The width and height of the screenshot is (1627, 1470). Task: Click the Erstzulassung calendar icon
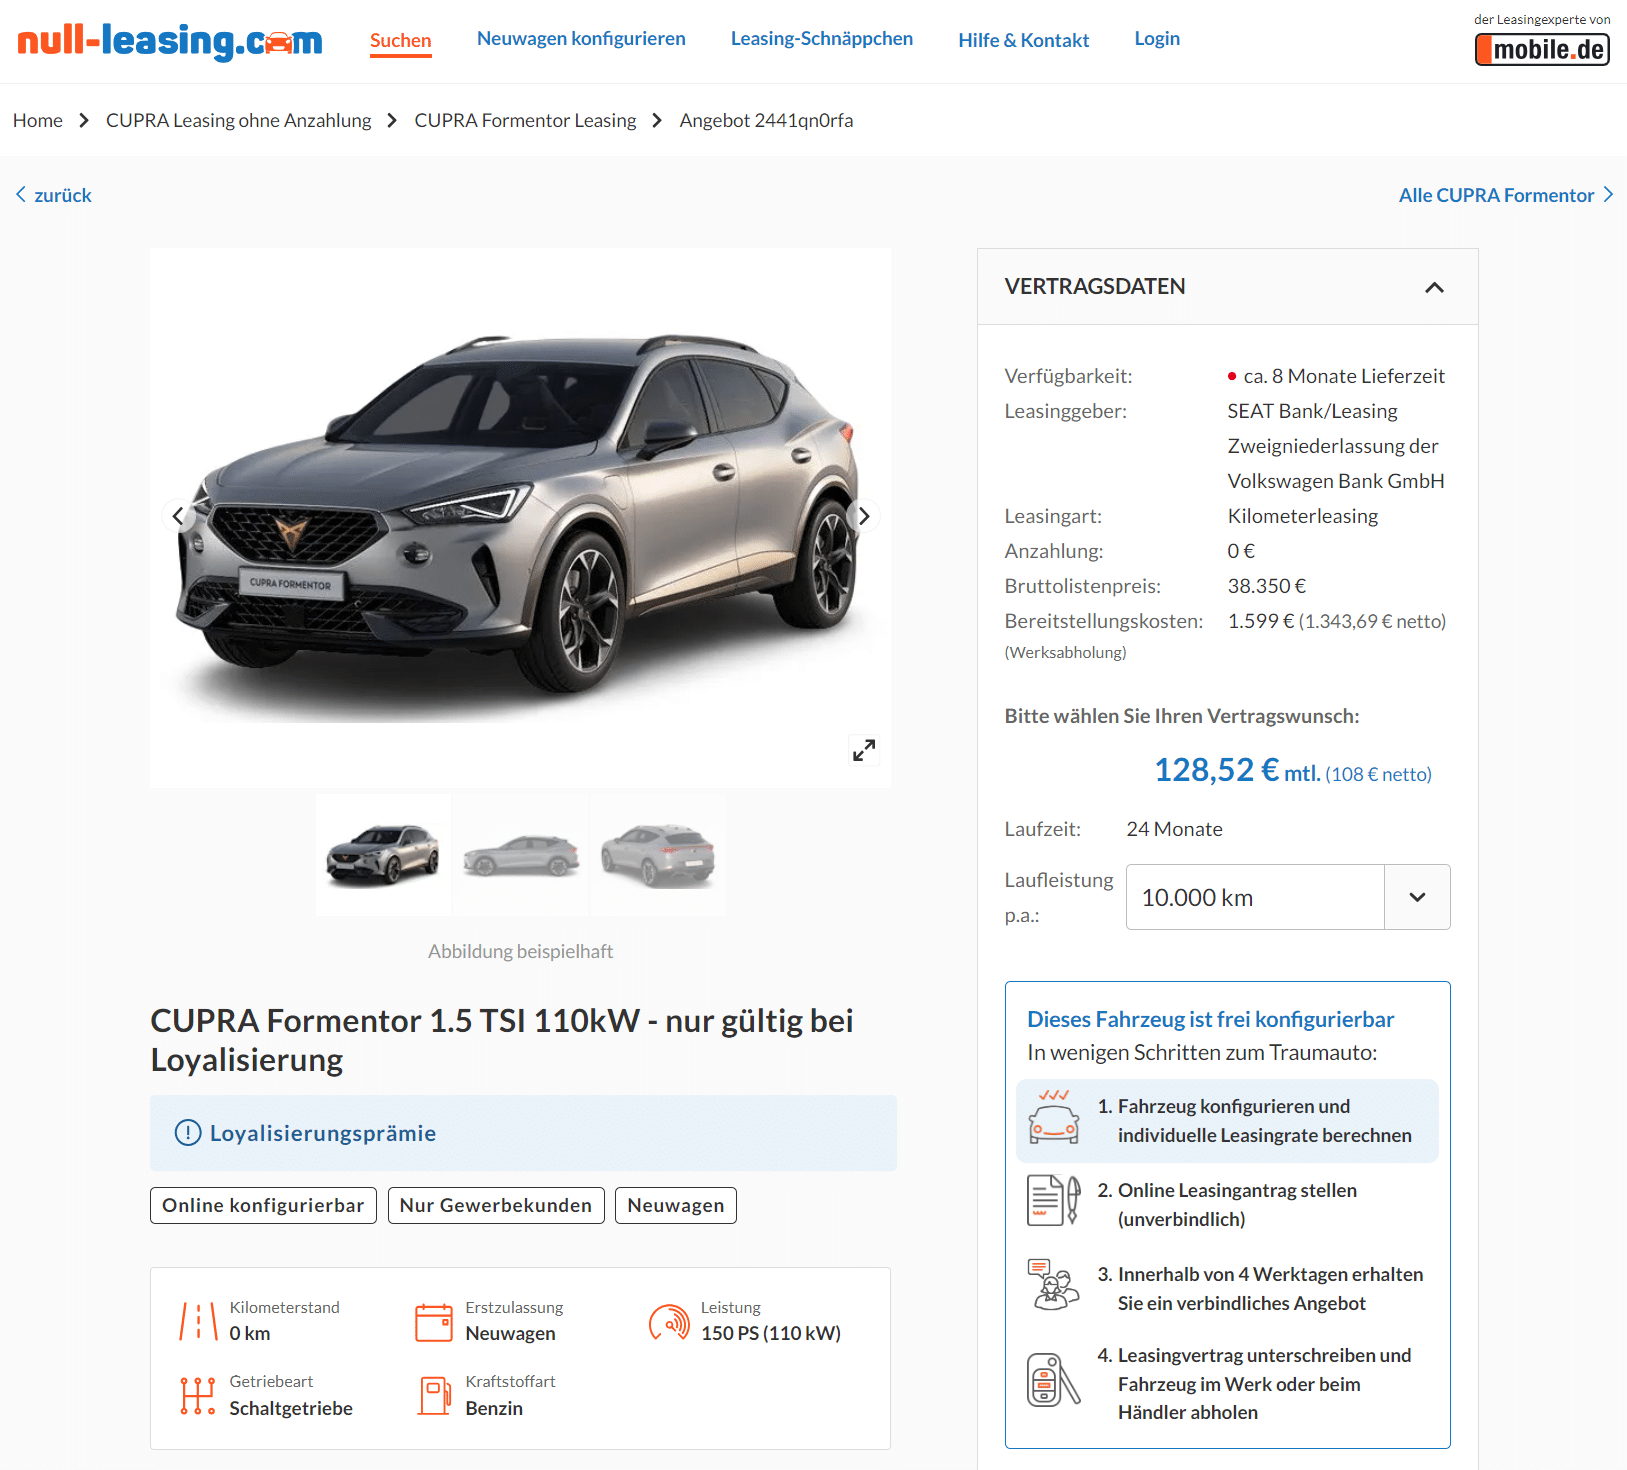434,1321
